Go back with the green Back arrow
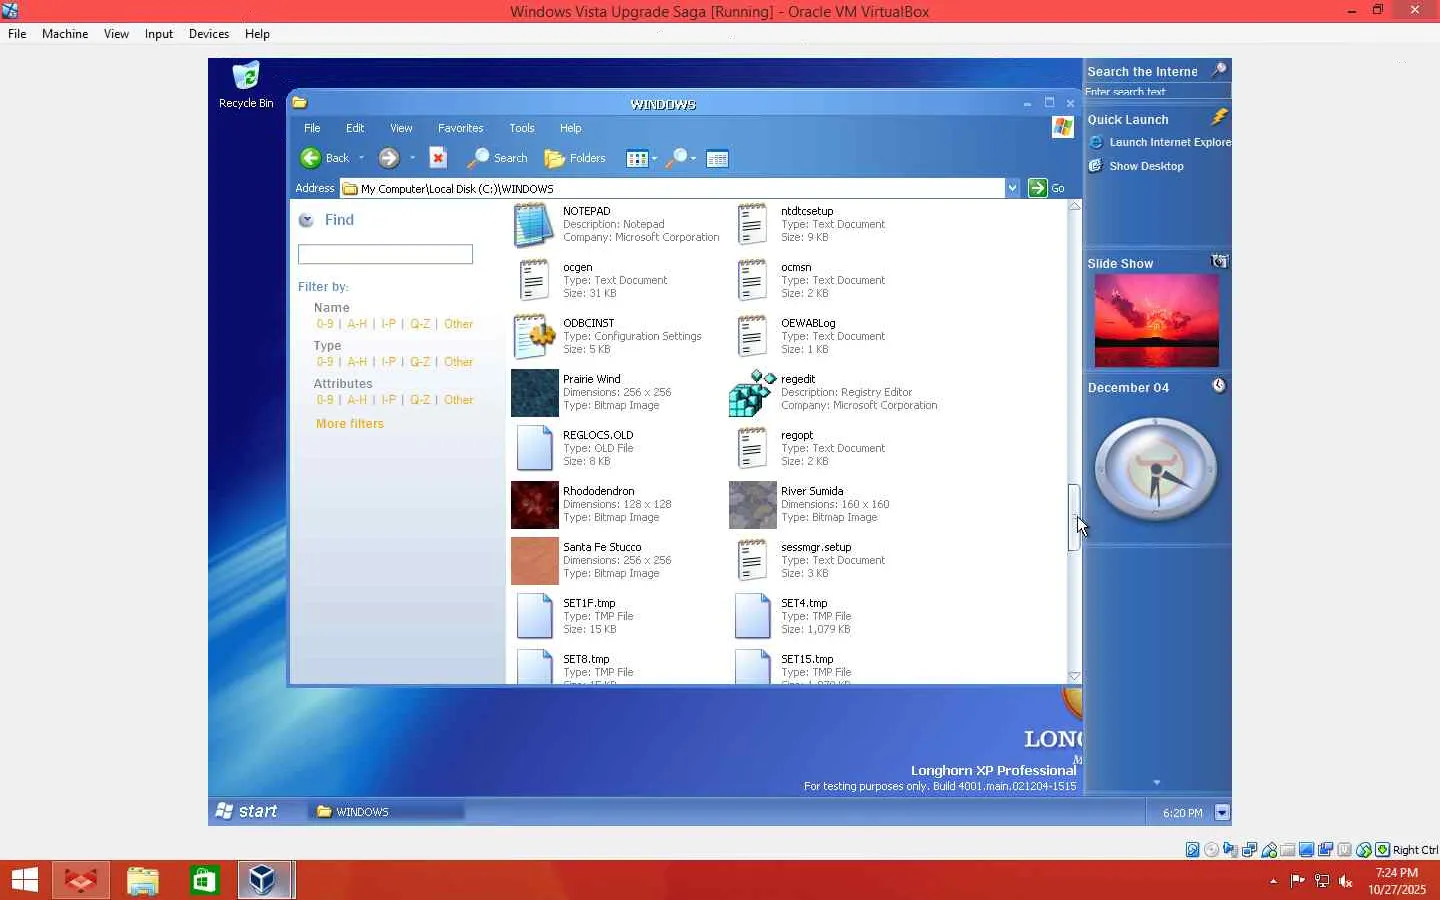The image size is (1440, 900). pos(311,158)
